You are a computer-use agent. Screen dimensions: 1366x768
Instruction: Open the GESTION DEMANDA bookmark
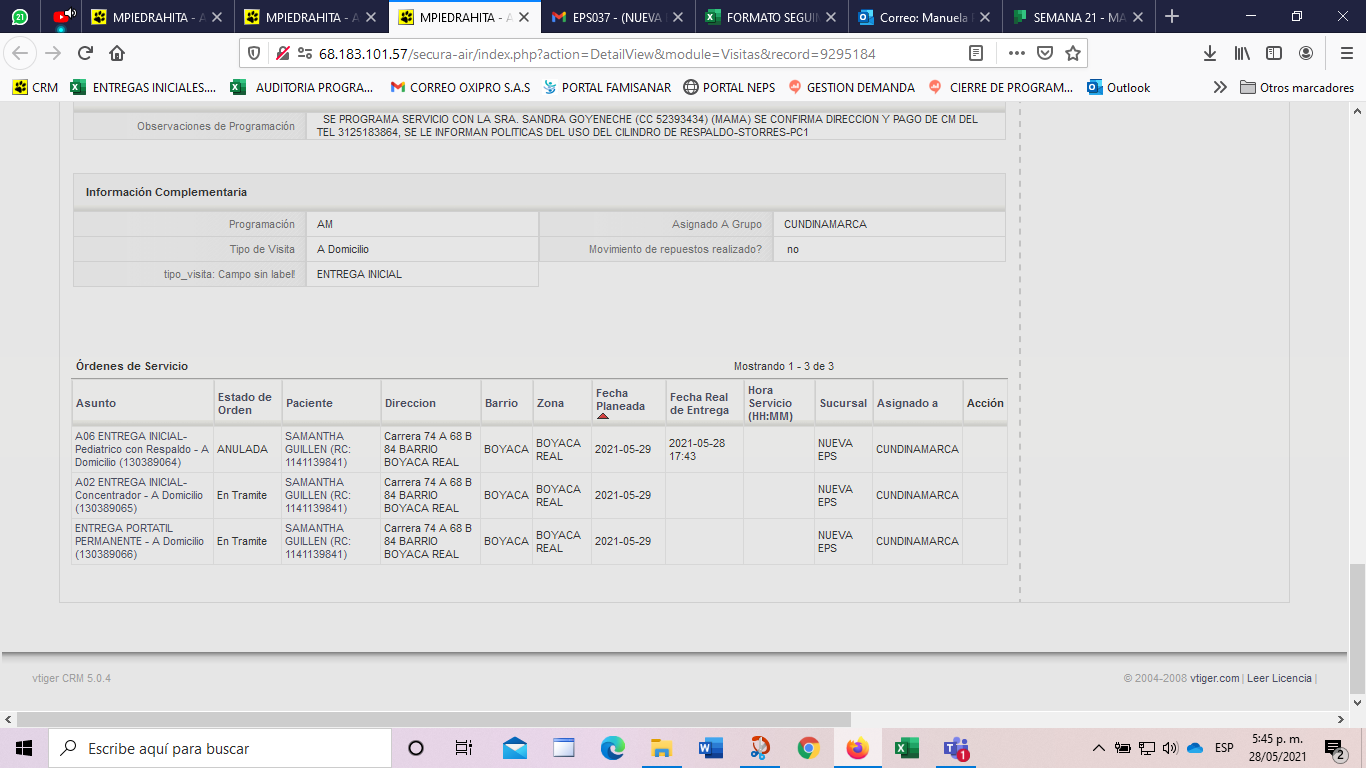pyautogui.click(x=851, y=87)
